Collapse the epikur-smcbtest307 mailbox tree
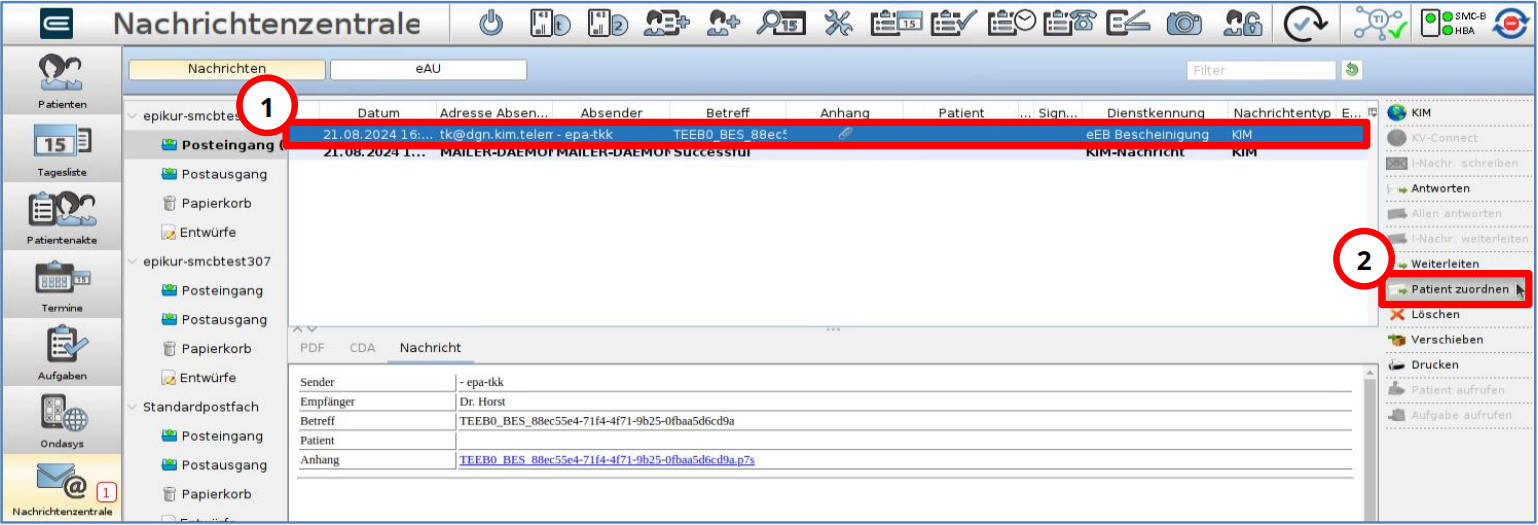 coord(134,262)
